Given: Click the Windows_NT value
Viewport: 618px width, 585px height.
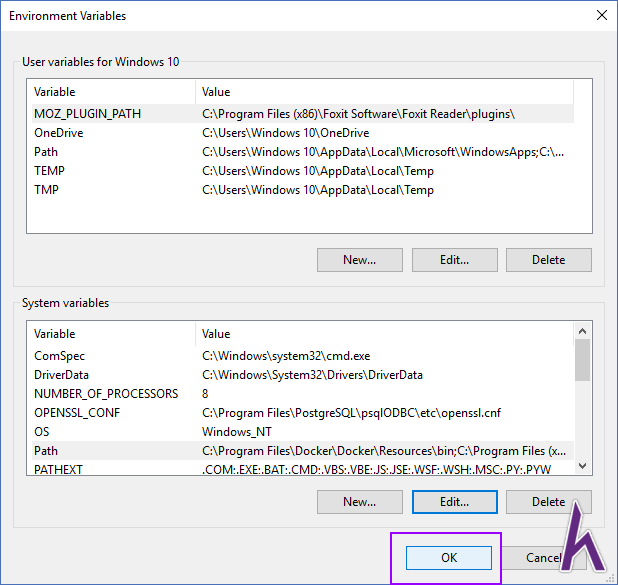Looking at the screenshot, I should click(236, 432).
